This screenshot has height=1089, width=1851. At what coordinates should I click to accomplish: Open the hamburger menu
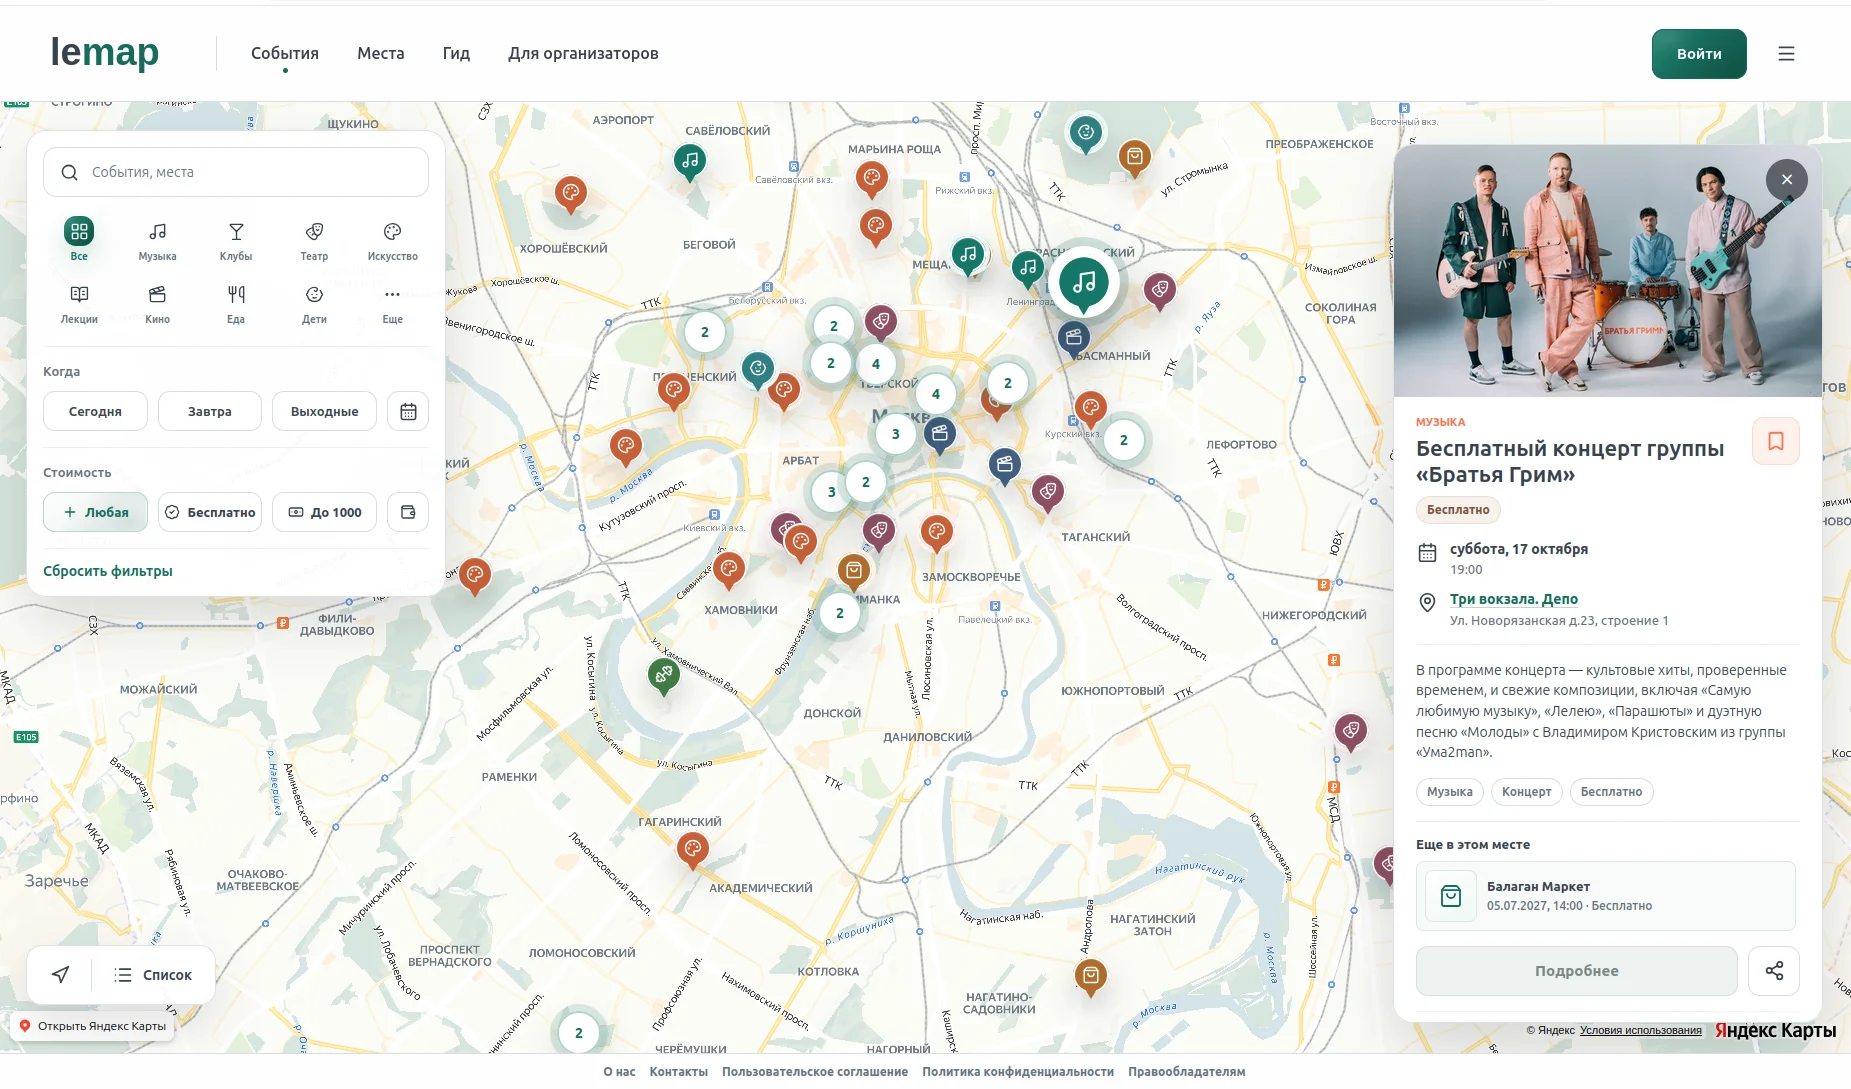[x=1786, y=54]
